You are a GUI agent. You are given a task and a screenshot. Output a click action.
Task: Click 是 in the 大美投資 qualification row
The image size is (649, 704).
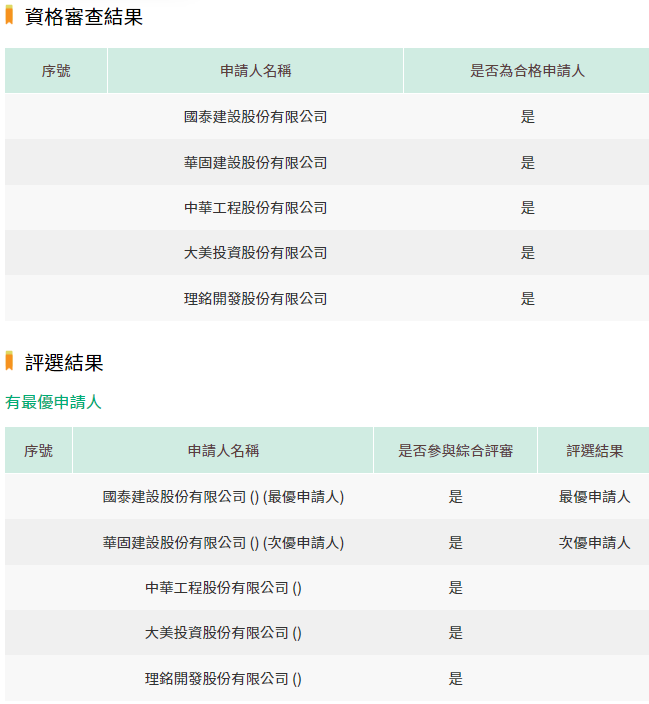tap(528, 253)
